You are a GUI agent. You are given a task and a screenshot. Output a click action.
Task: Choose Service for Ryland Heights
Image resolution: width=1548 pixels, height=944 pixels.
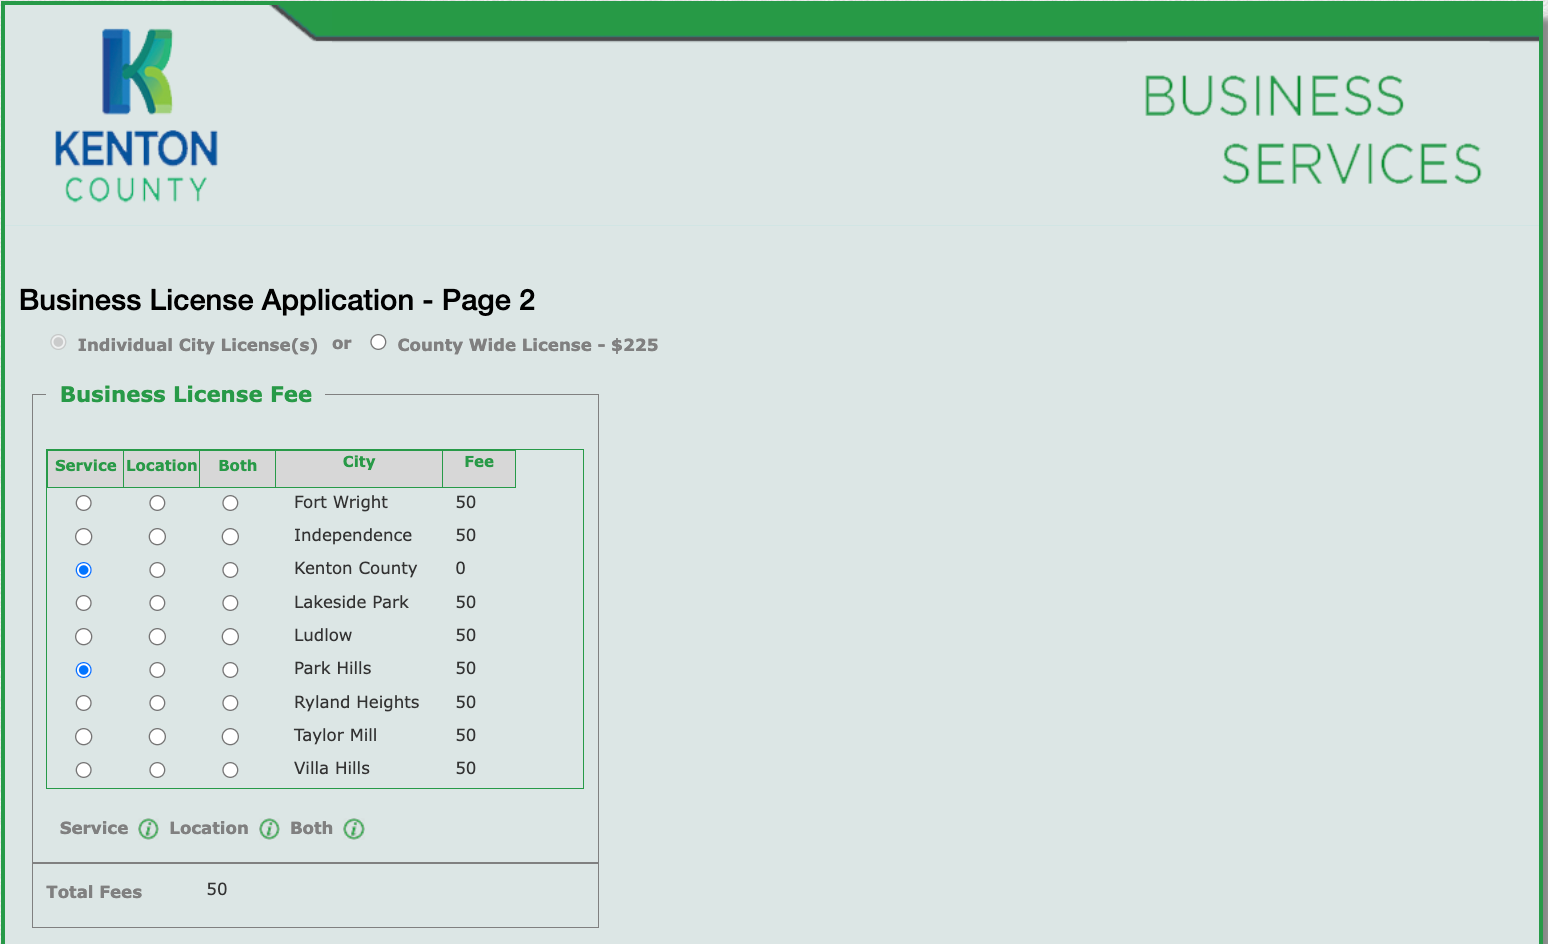pyautogui.click(x=84, y=703)
